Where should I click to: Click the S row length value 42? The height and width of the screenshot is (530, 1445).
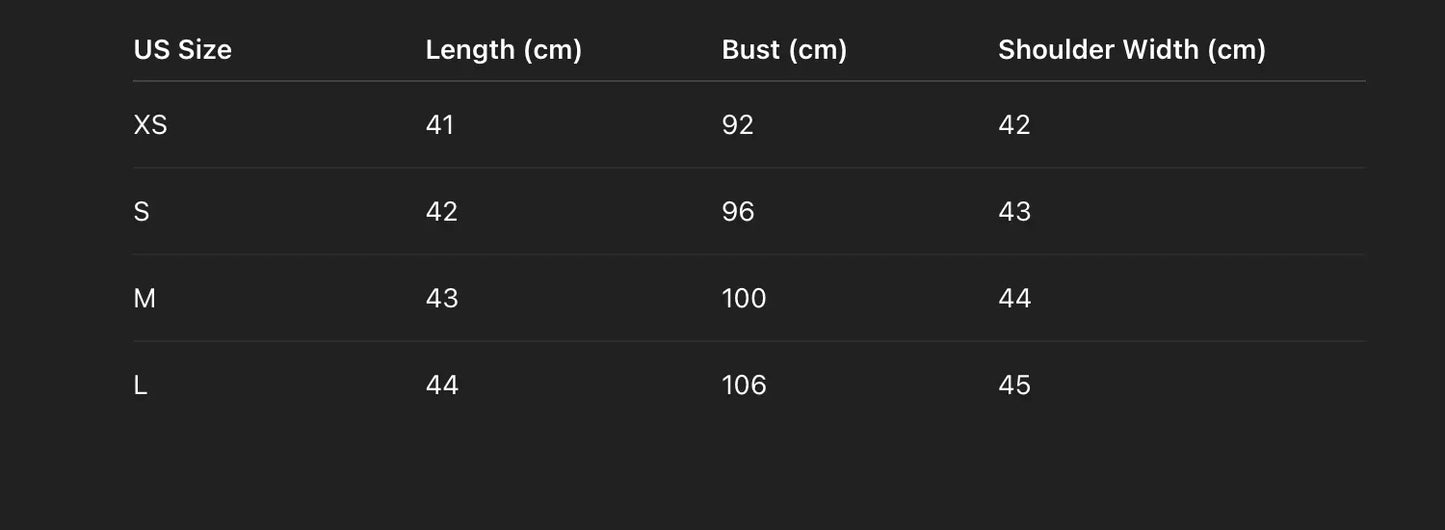coord(441,212)
